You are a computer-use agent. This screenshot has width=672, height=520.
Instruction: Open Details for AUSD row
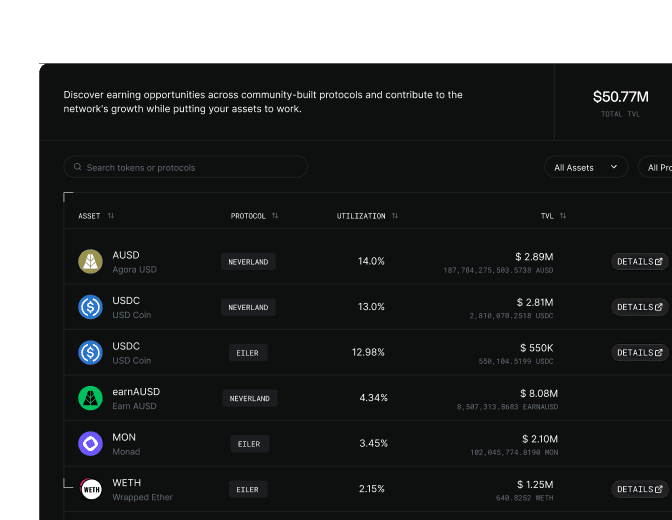[639, 262]
